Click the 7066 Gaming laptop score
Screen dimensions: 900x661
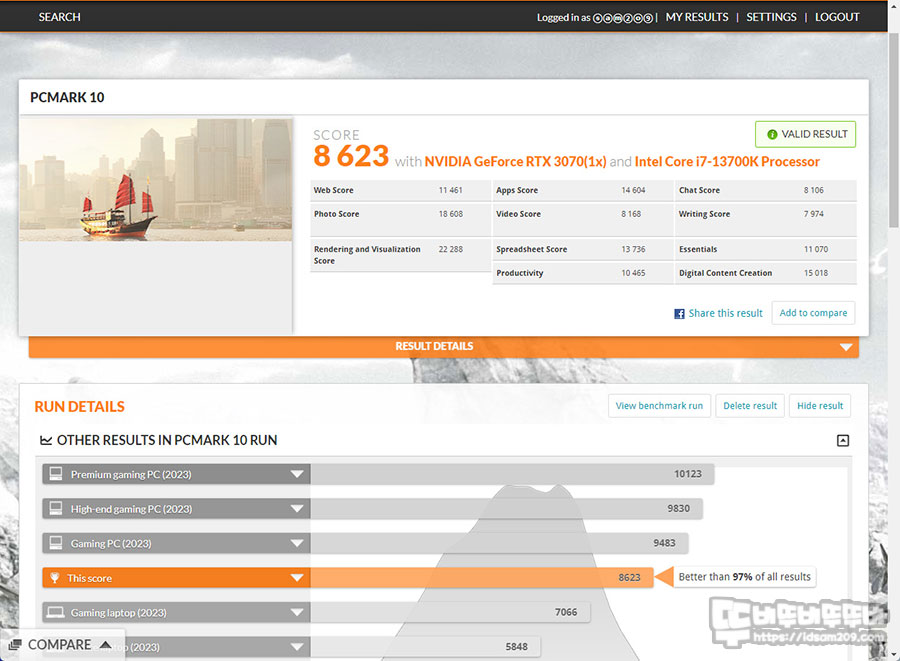(x=565, y=612)
